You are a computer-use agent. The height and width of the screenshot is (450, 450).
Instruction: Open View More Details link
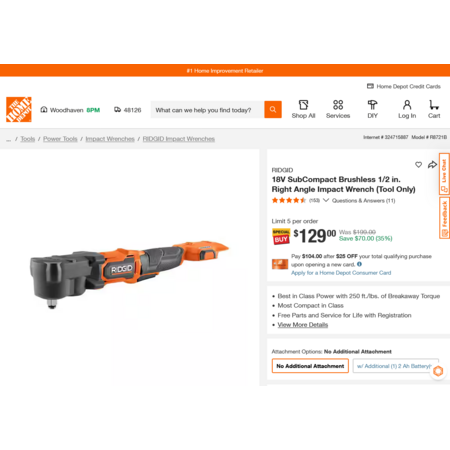303,325
